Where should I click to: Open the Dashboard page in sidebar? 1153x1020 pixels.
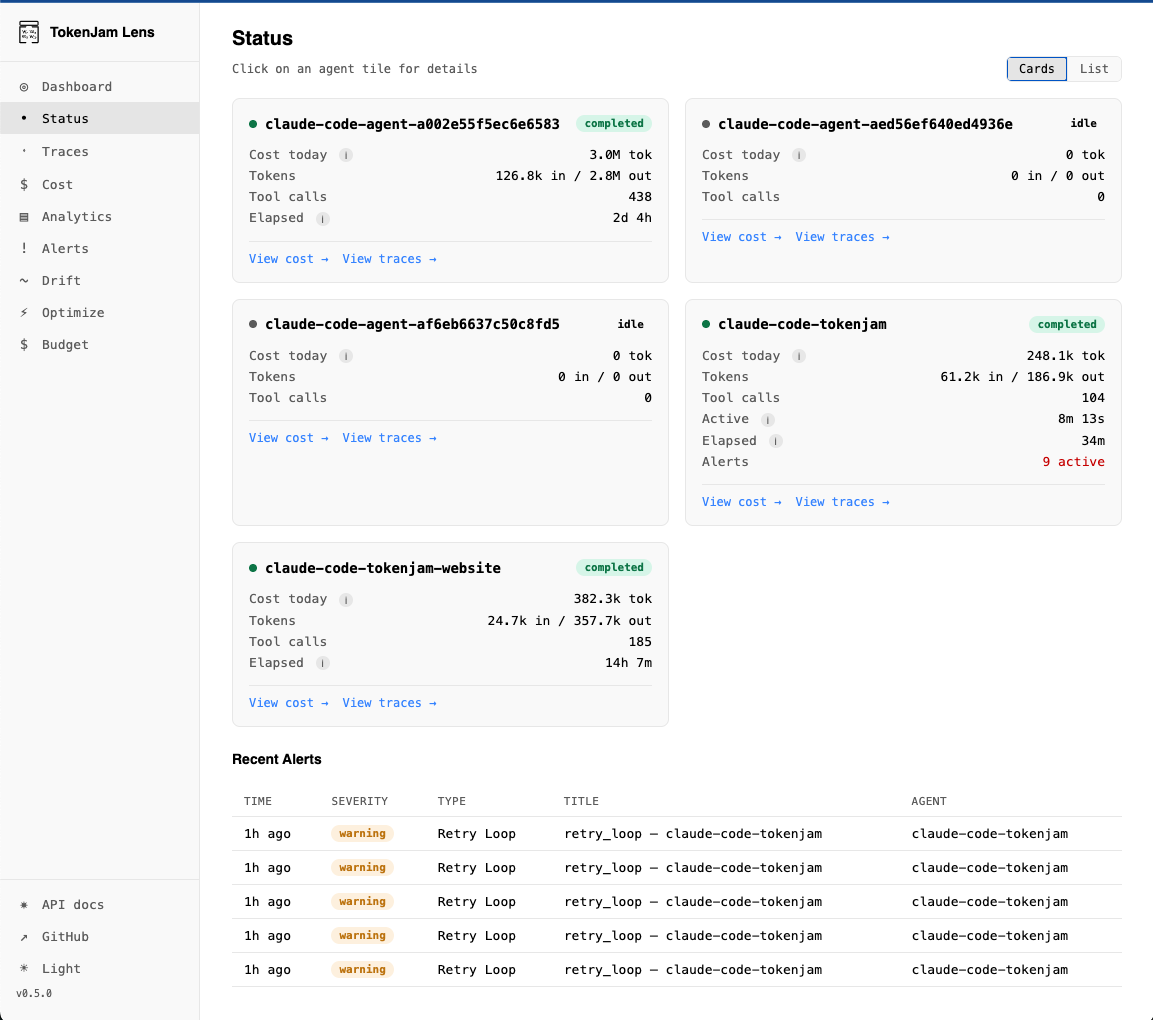[99, 87]
